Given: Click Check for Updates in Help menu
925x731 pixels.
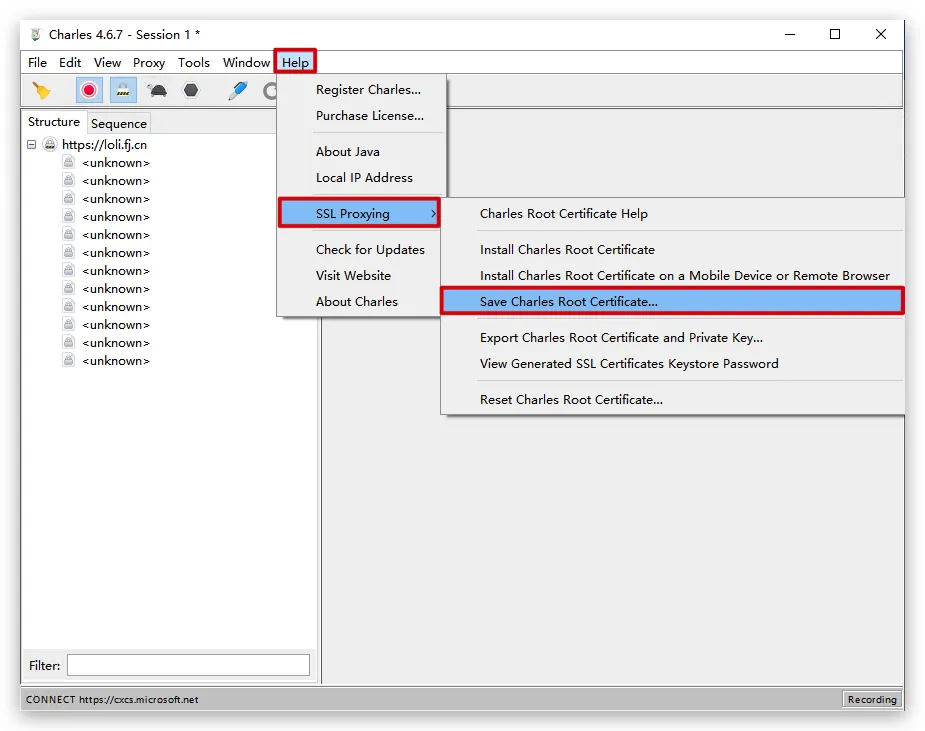Looking at the screenshot, I should click(370, 250).
